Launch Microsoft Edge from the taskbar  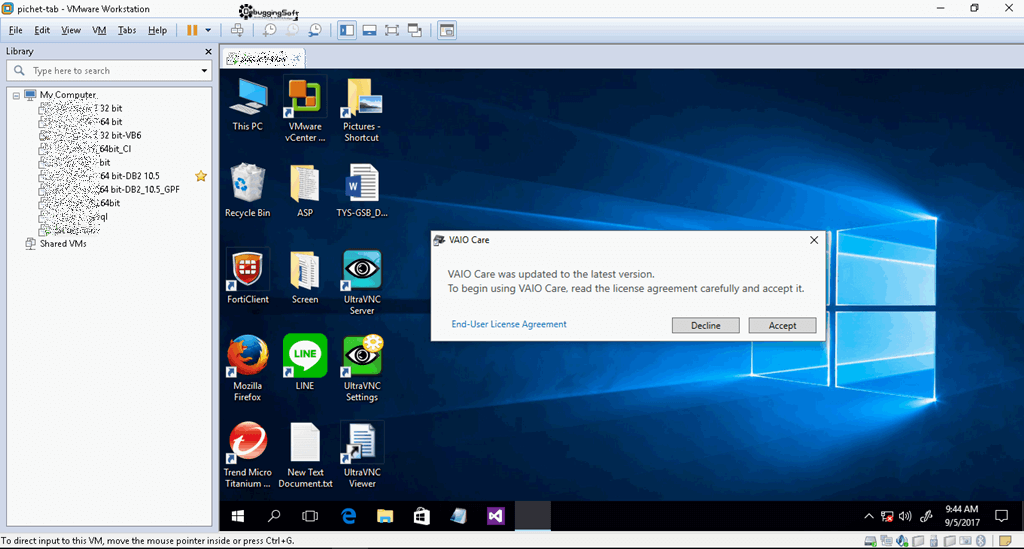pyautogui.click(x=349, y=516)
